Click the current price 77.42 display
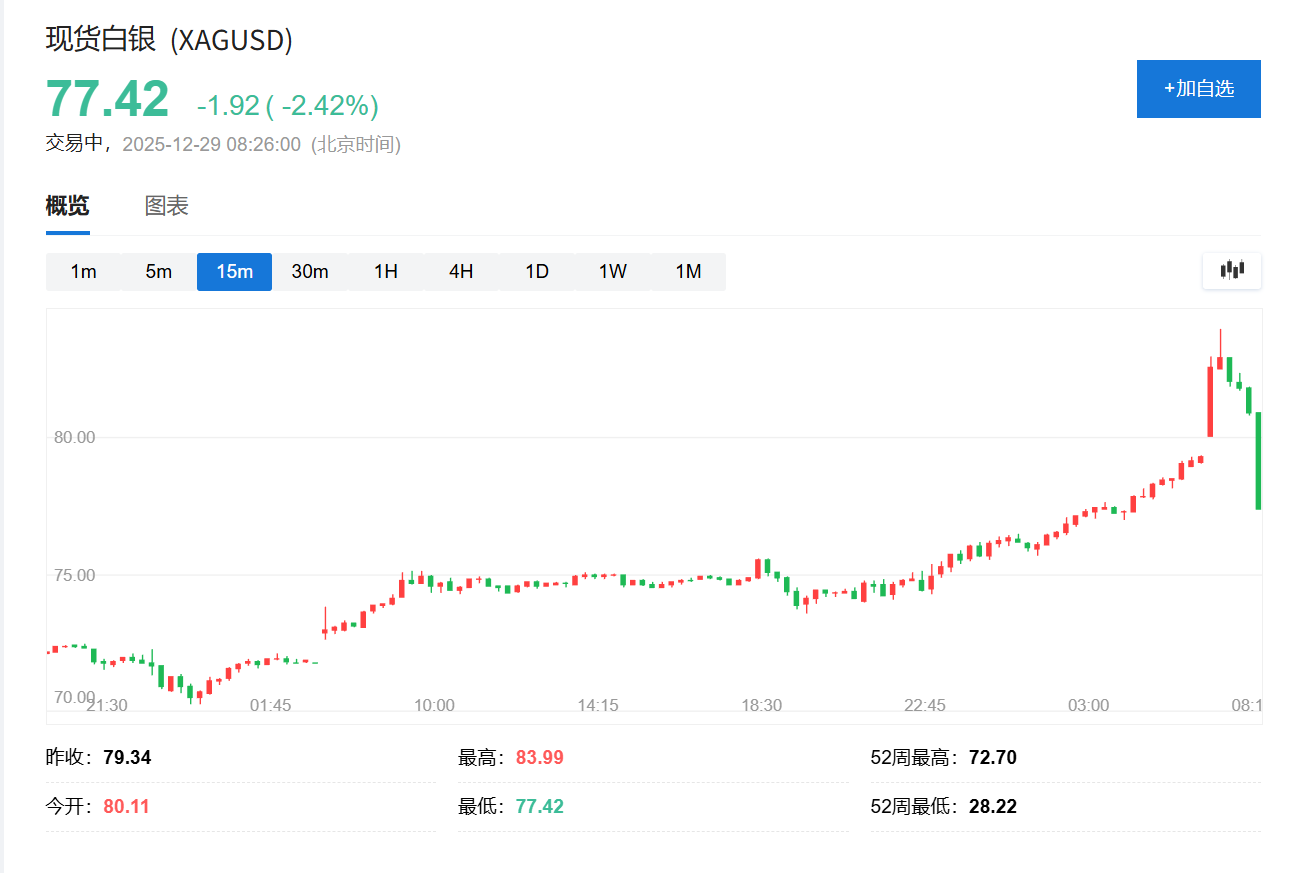The image size is (1300, 873). click(x=106, y=99)
